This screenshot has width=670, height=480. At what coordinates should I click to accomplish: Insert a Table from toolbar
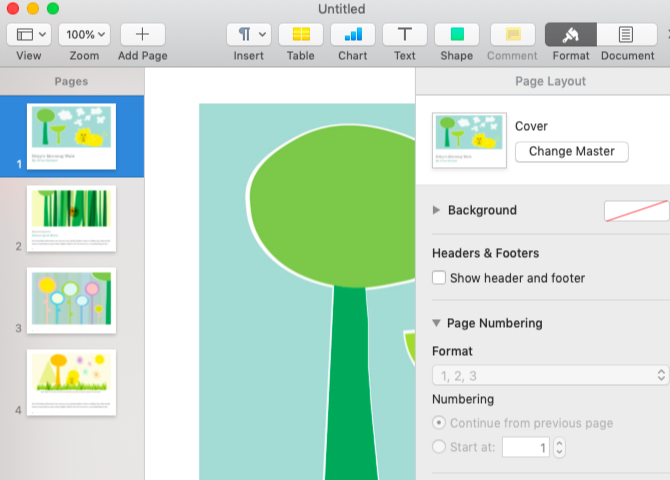pos(300,34)
